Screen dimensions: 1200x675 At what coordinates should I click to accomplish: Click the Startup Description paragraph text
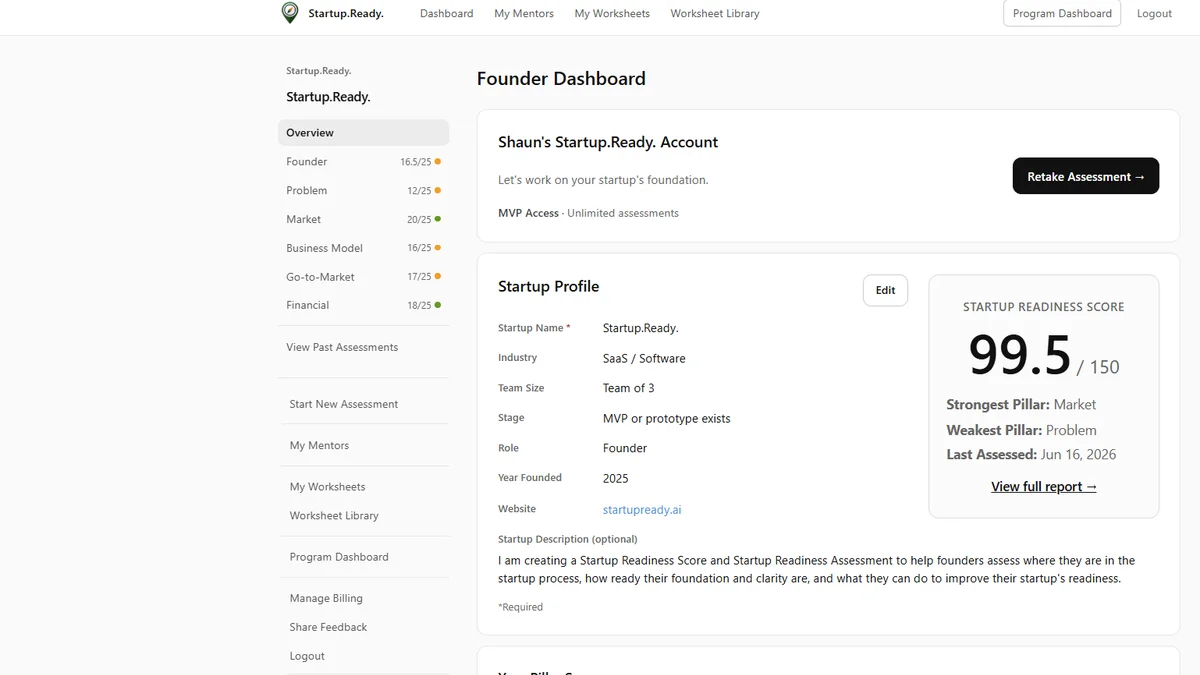pyautogui.click(x=816, y=569)
